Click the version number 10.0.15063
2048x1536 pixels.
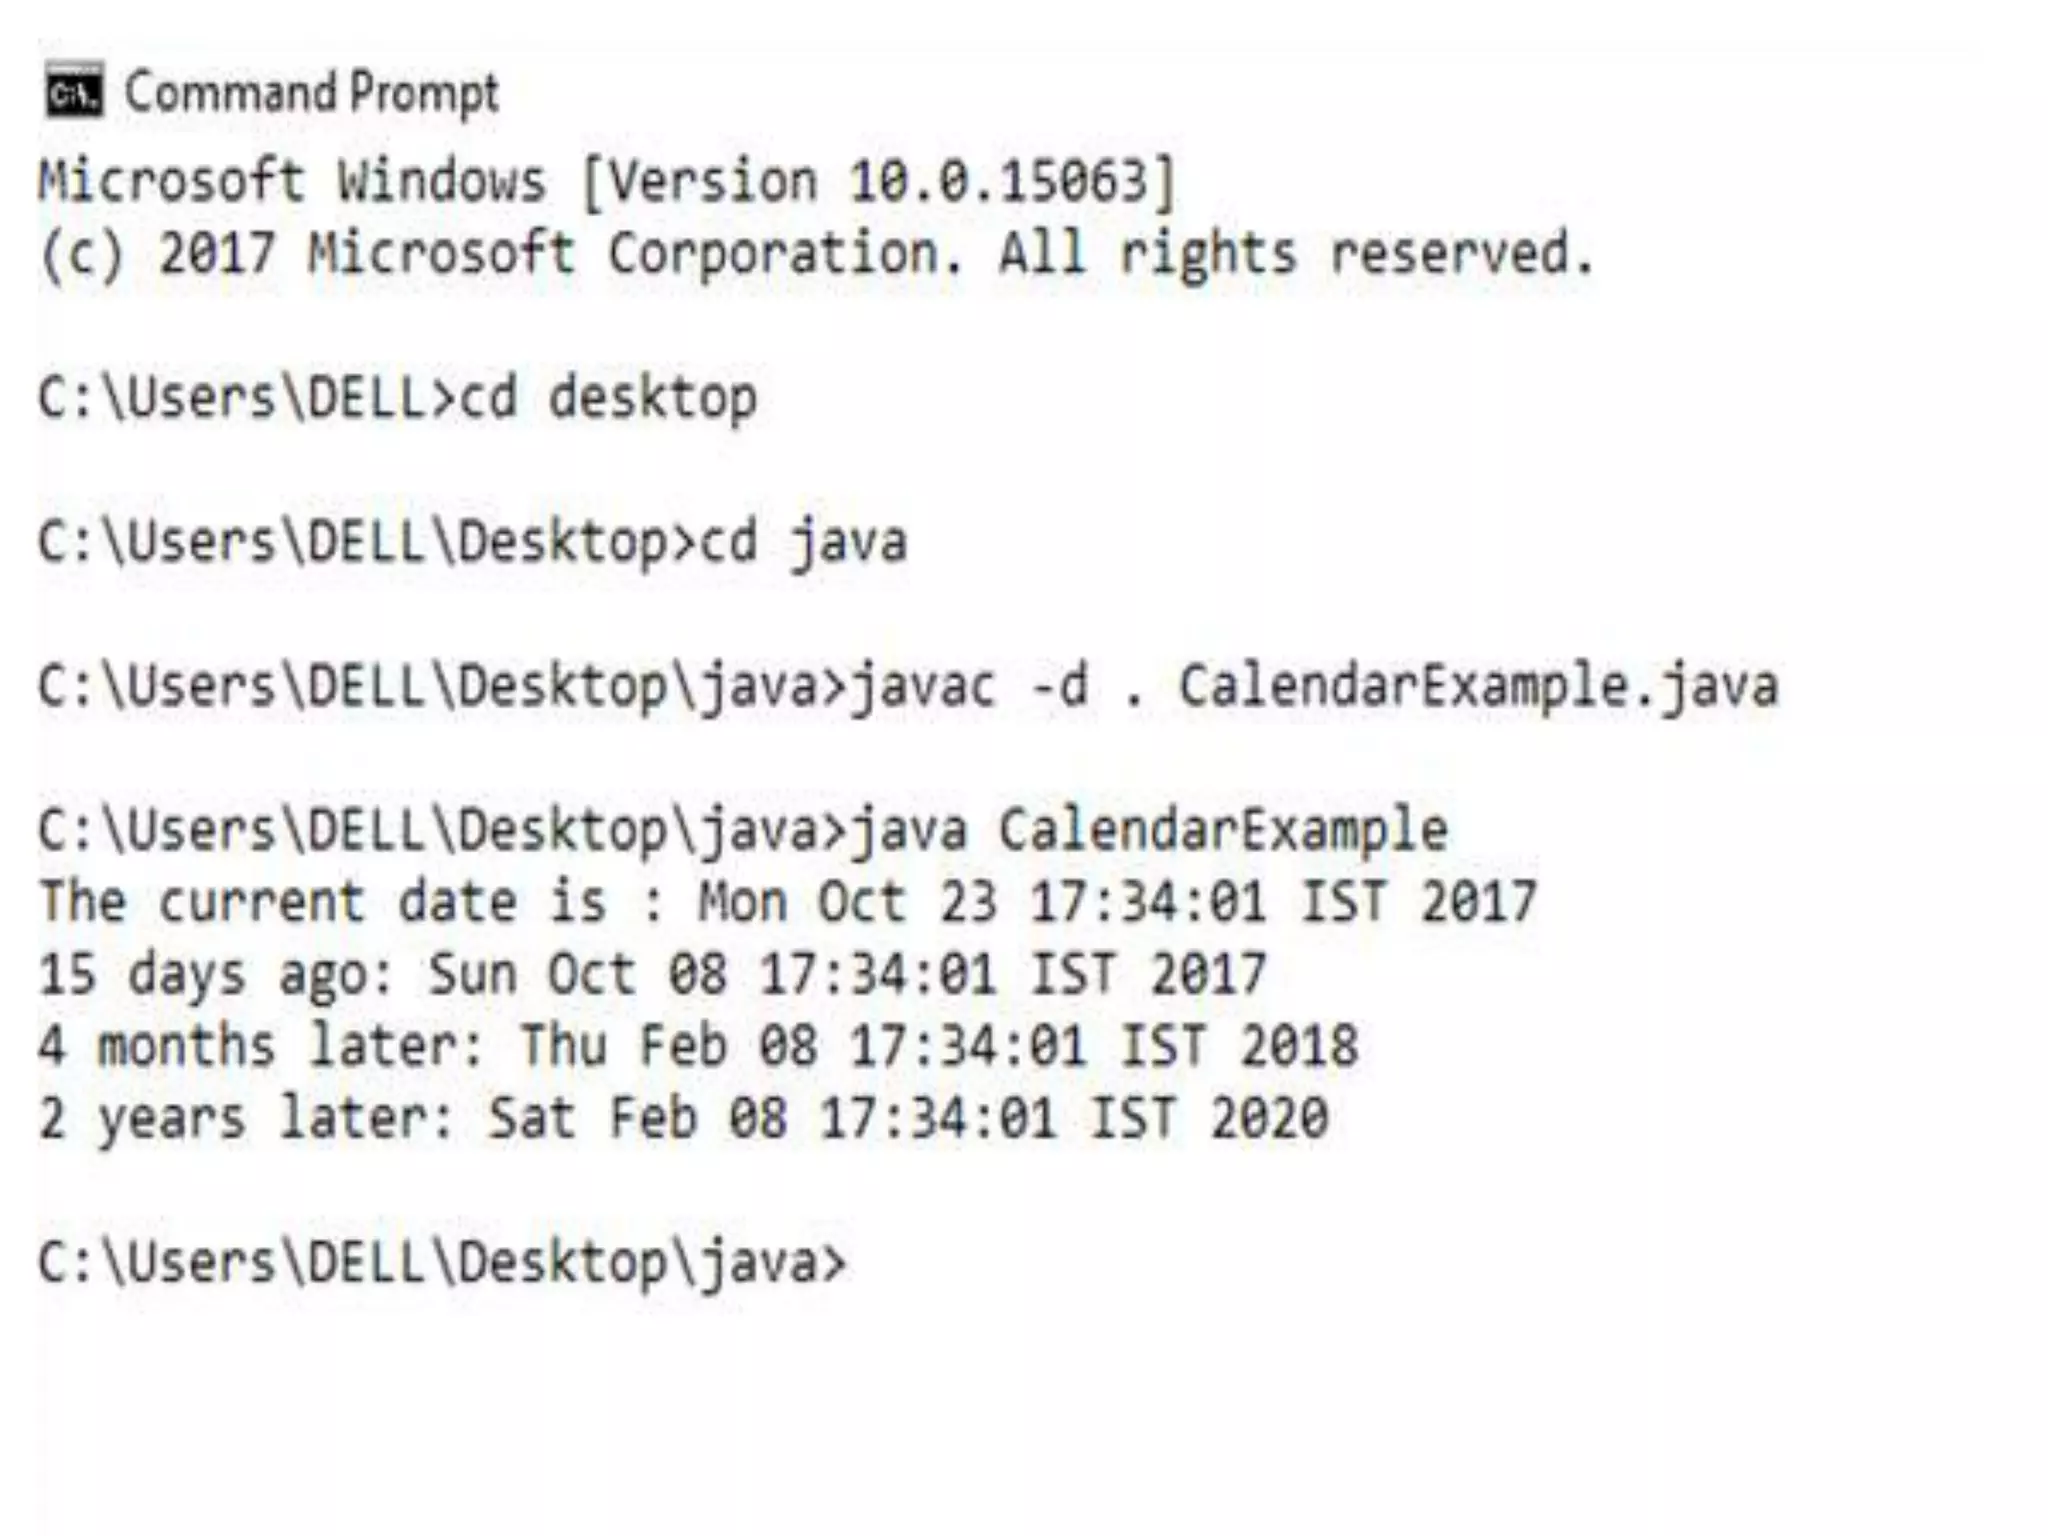tap(997, 182)
